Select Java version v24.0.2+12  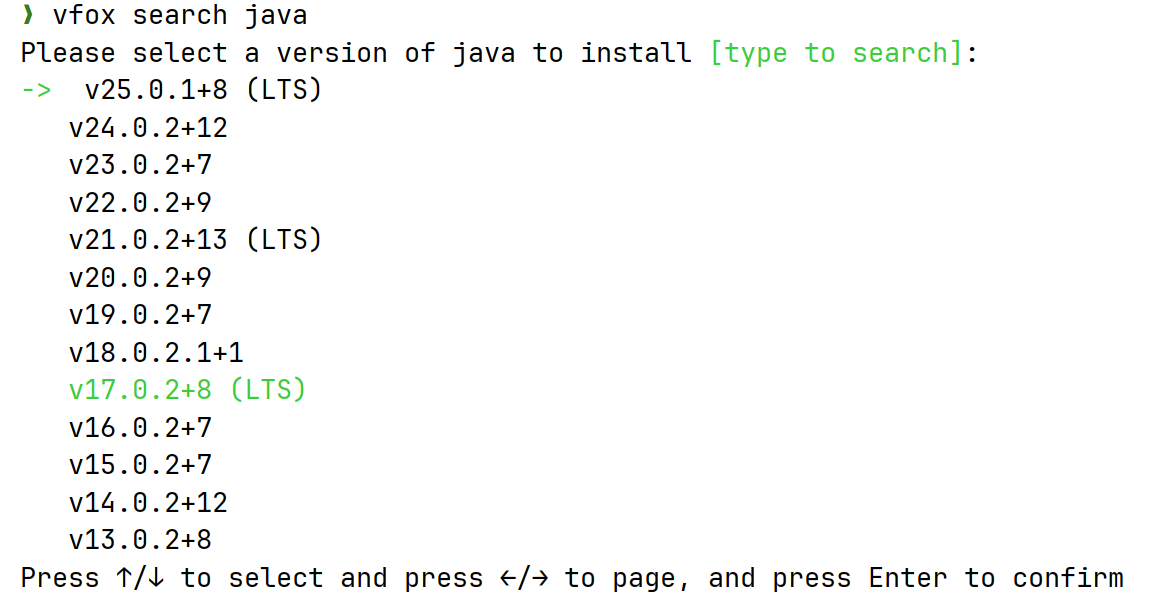(x=148, y=128)
